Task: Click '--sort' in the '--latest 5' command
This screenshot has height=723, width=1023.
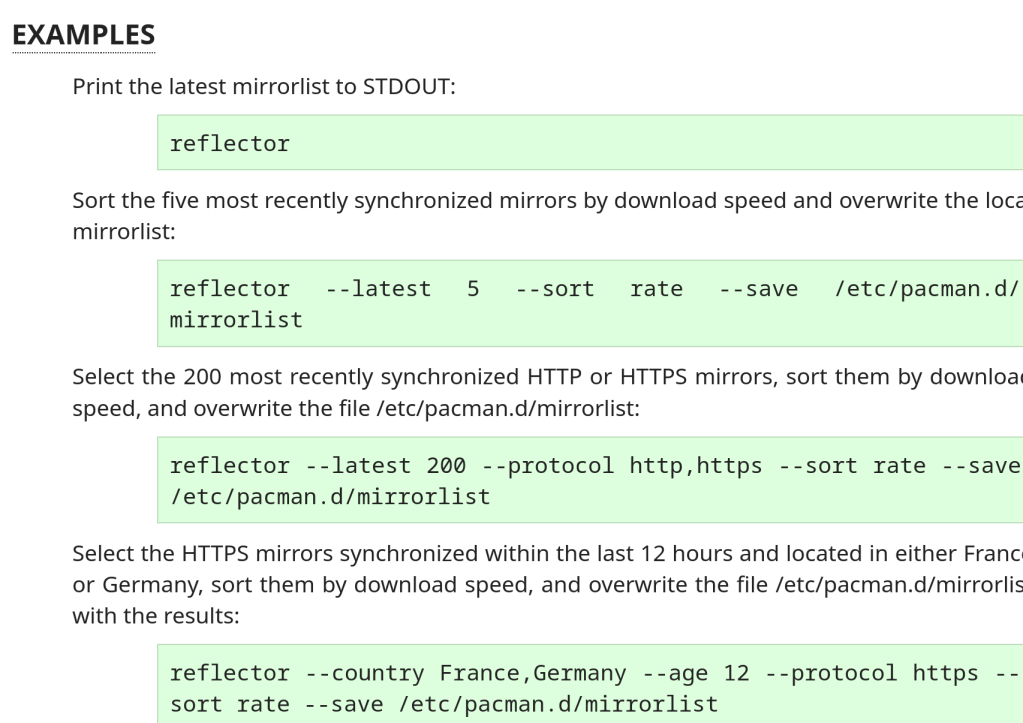Action: coord(555,289)
